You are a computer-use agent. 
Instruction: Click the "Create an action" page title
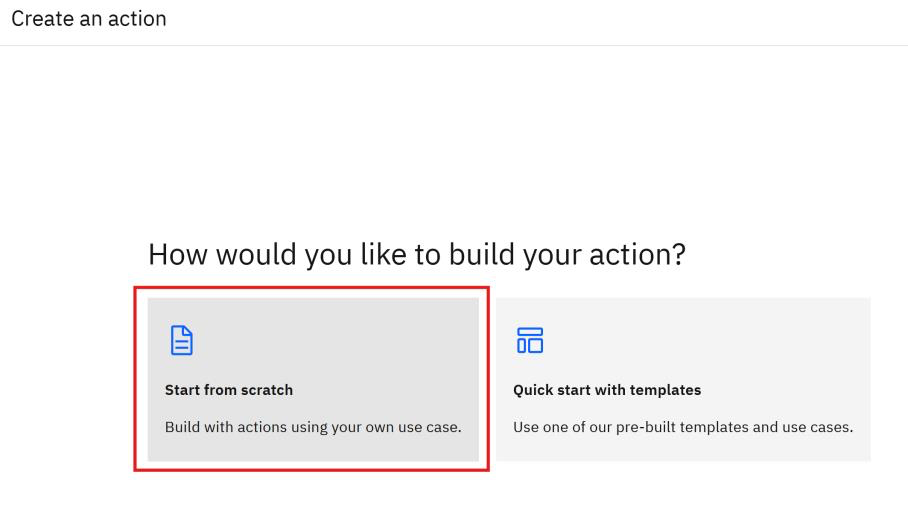[x=89, y=19]
